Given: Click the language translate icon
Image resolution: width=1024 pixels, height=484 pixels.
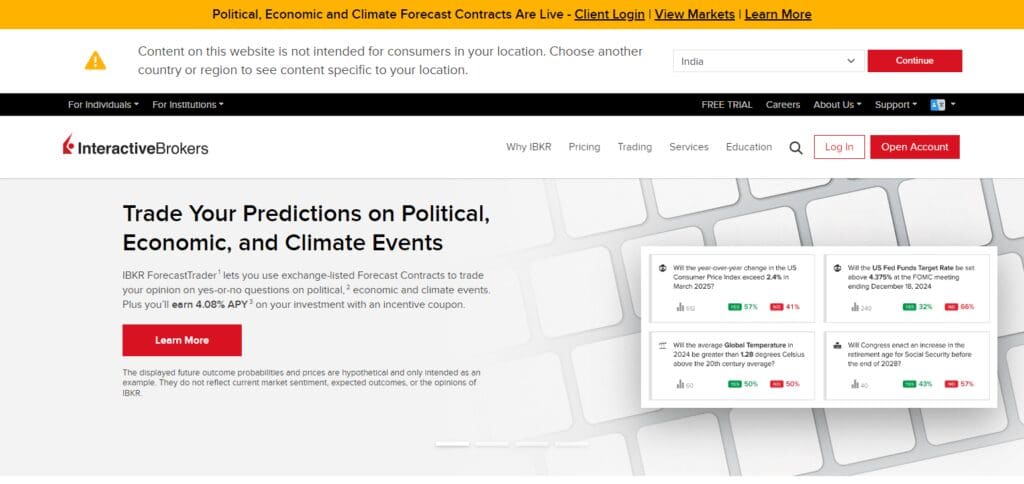Looking at the screenshot, I should 937,105.
